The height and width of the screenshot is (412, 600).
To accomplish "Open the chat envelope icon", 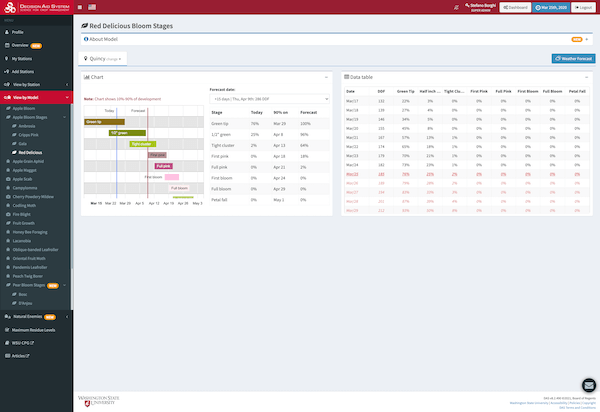I will pyautogui.click(x=589, y=387).
